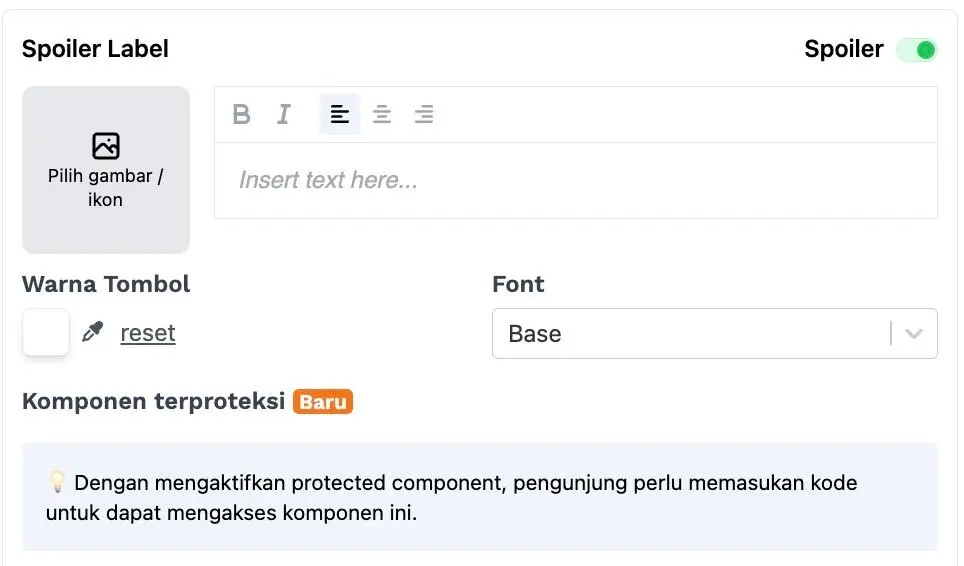Click the orange Baru badge

(323, 402)
